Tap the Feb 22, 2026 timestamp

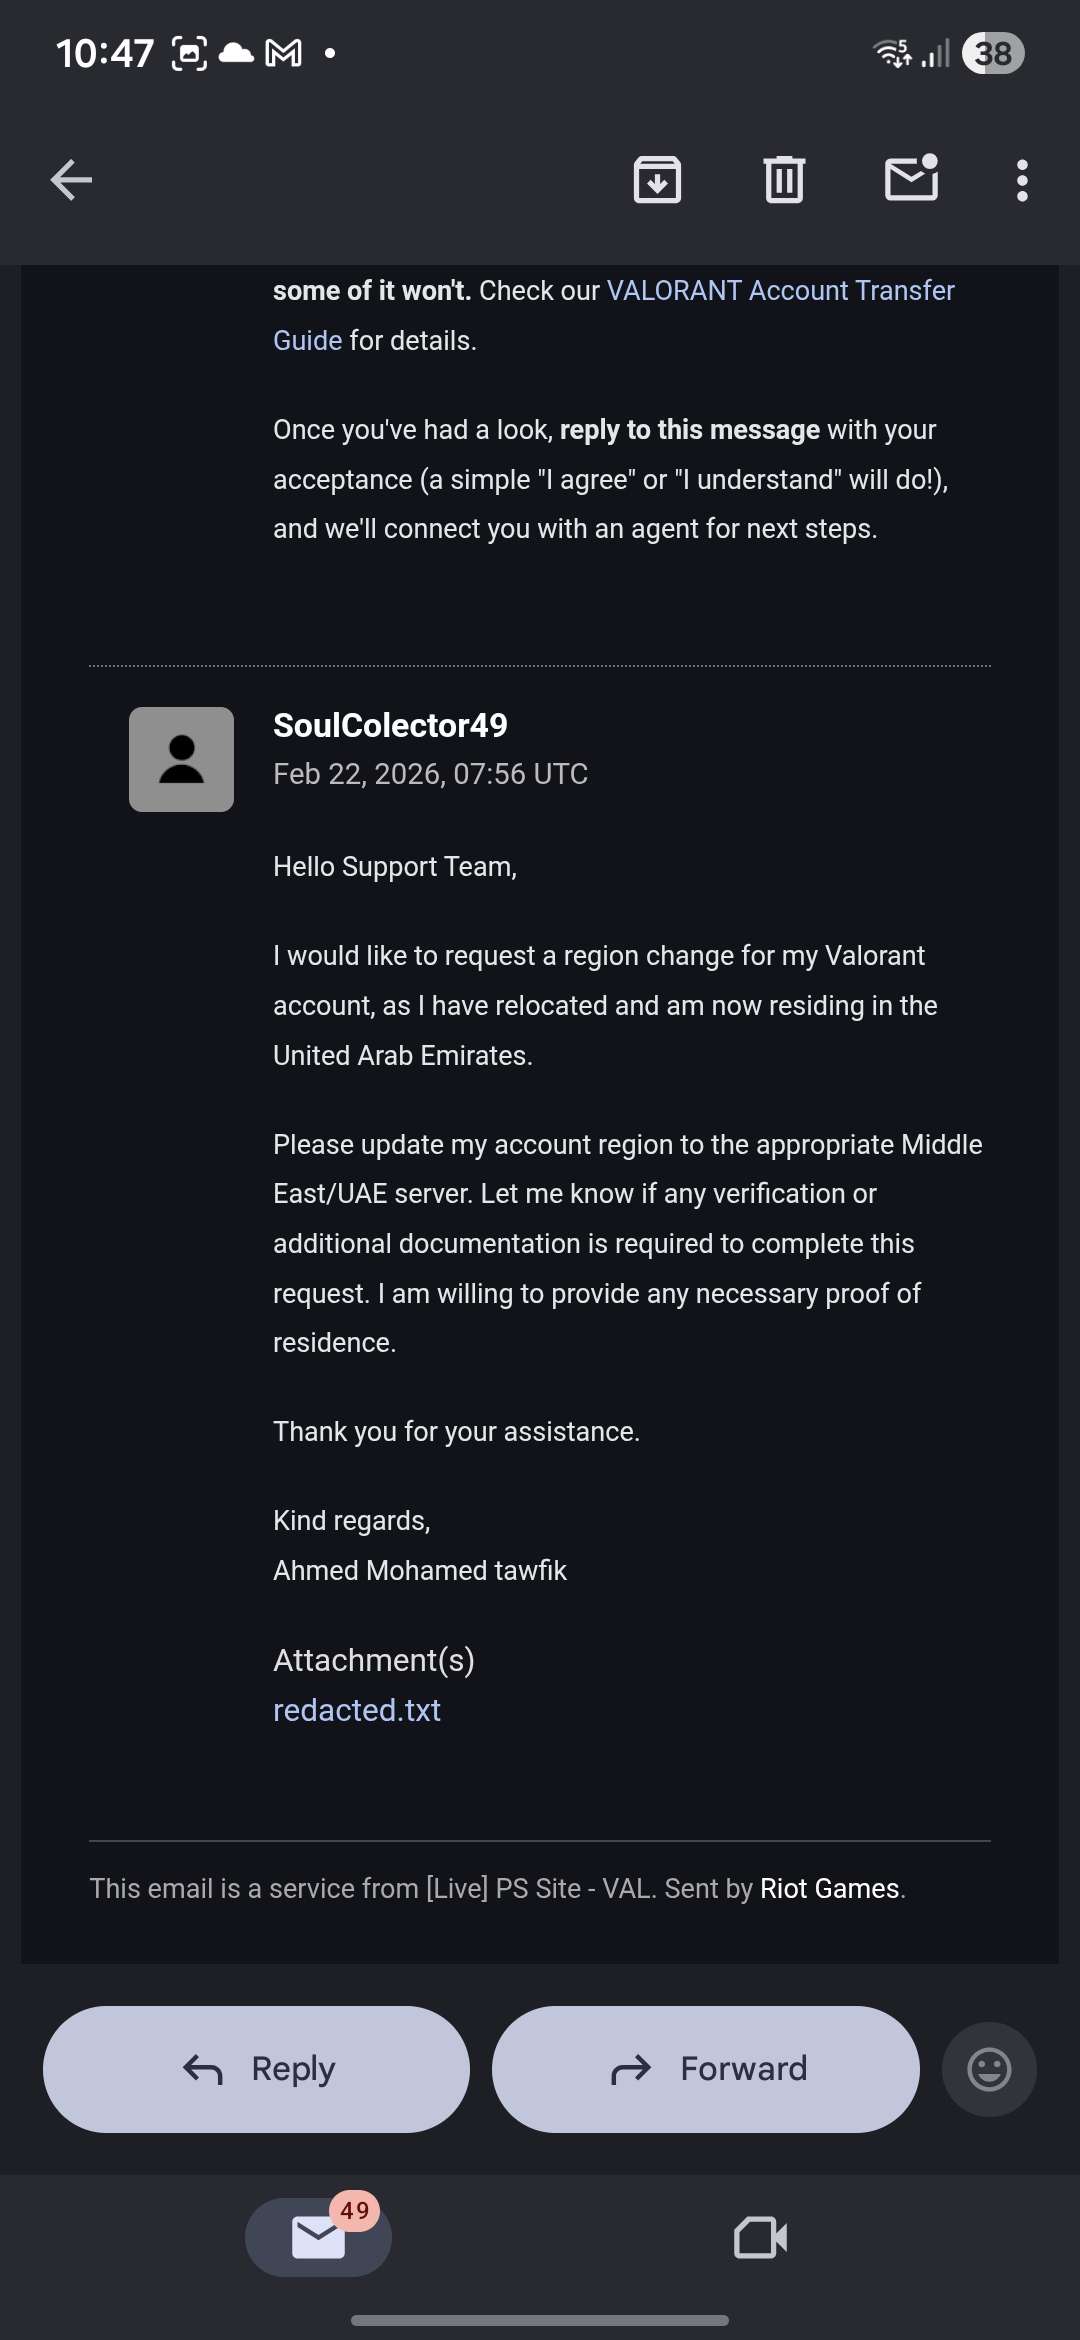tap(430, 774)
